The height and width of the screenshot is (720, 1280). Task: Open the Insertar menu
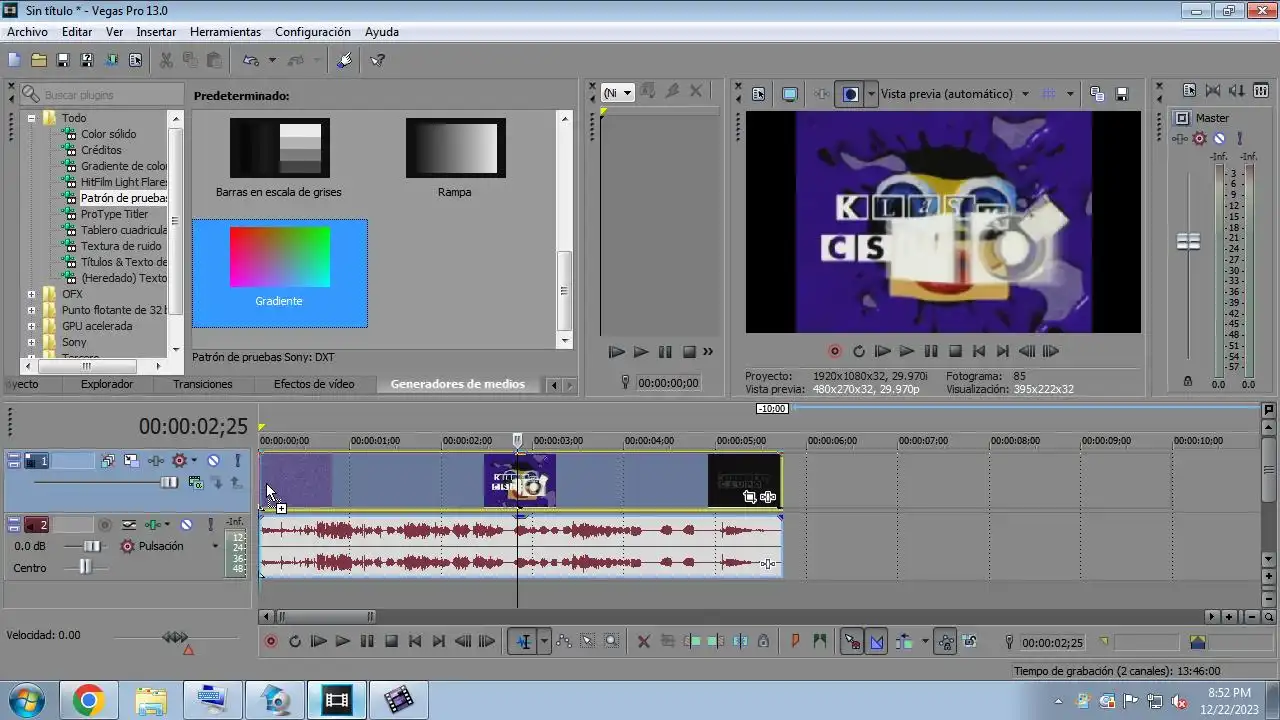156,32
